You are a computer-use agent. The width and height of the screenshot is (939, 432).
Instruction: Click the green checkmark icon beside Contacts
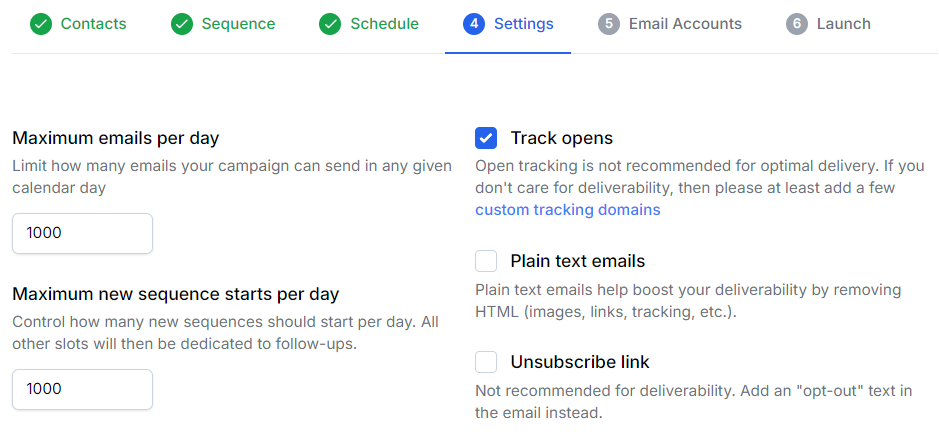click(41, 25)
